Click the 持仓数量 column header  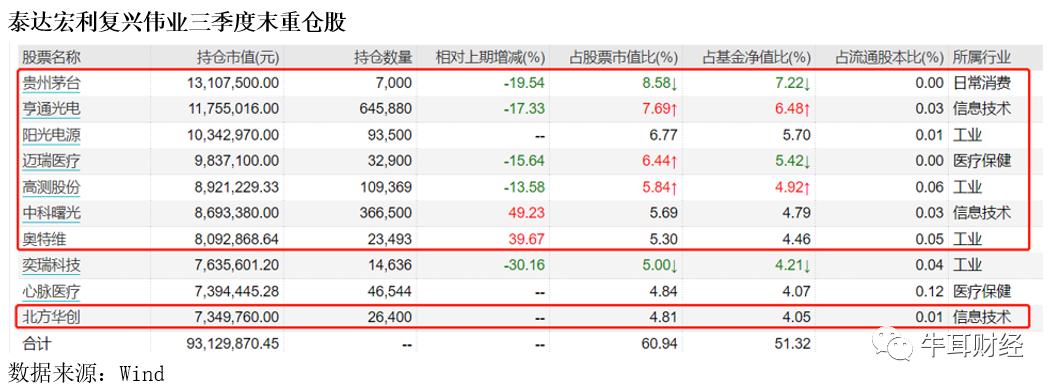pos(383,58)
